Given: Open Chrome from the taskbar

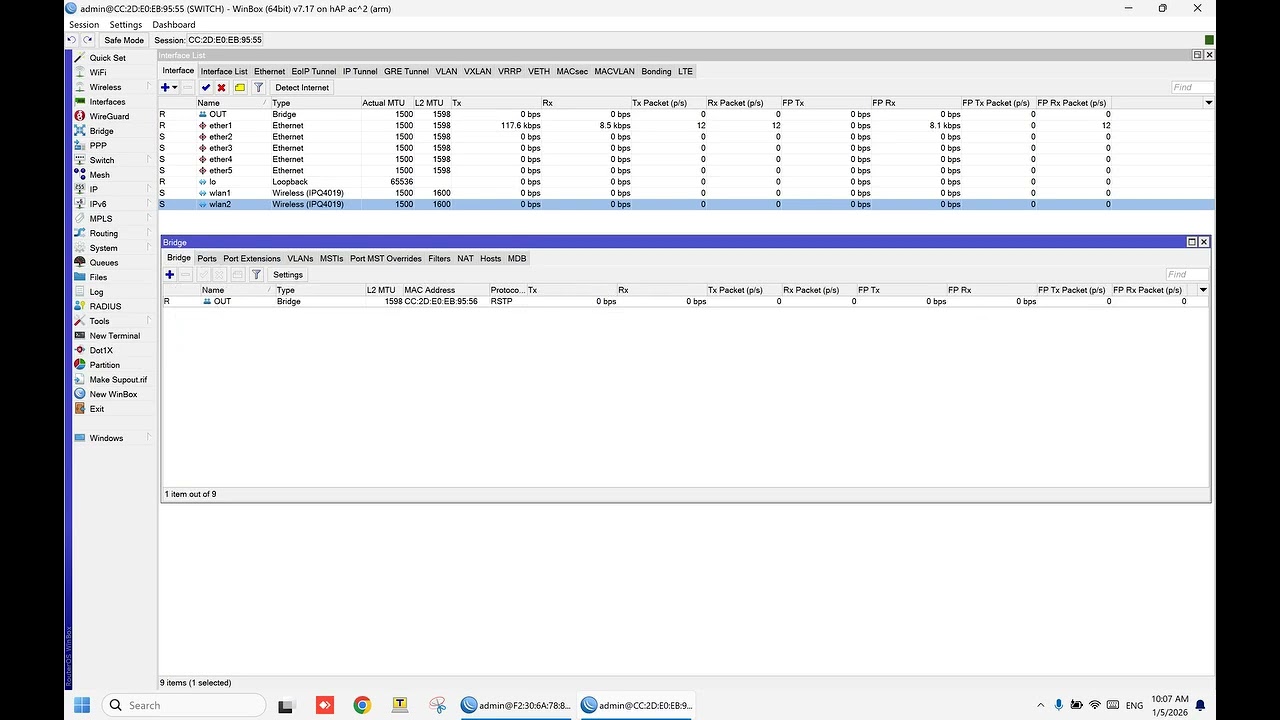Looking at the screenshot, I should (362, 705).
